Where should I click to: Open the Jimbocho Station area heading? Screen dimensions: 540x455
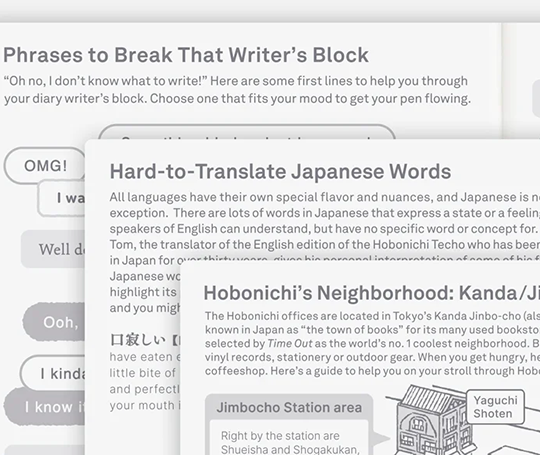[x=289, y=407]
